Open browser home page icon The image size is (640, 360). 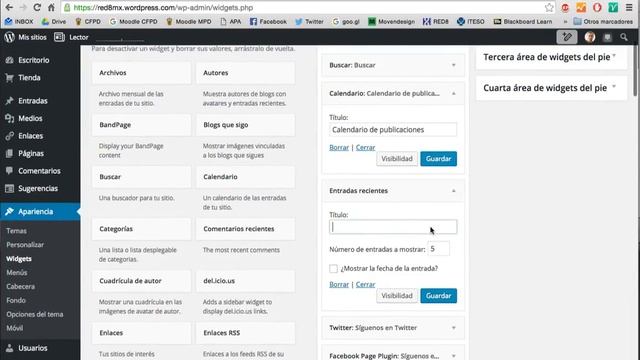[51, 7]
